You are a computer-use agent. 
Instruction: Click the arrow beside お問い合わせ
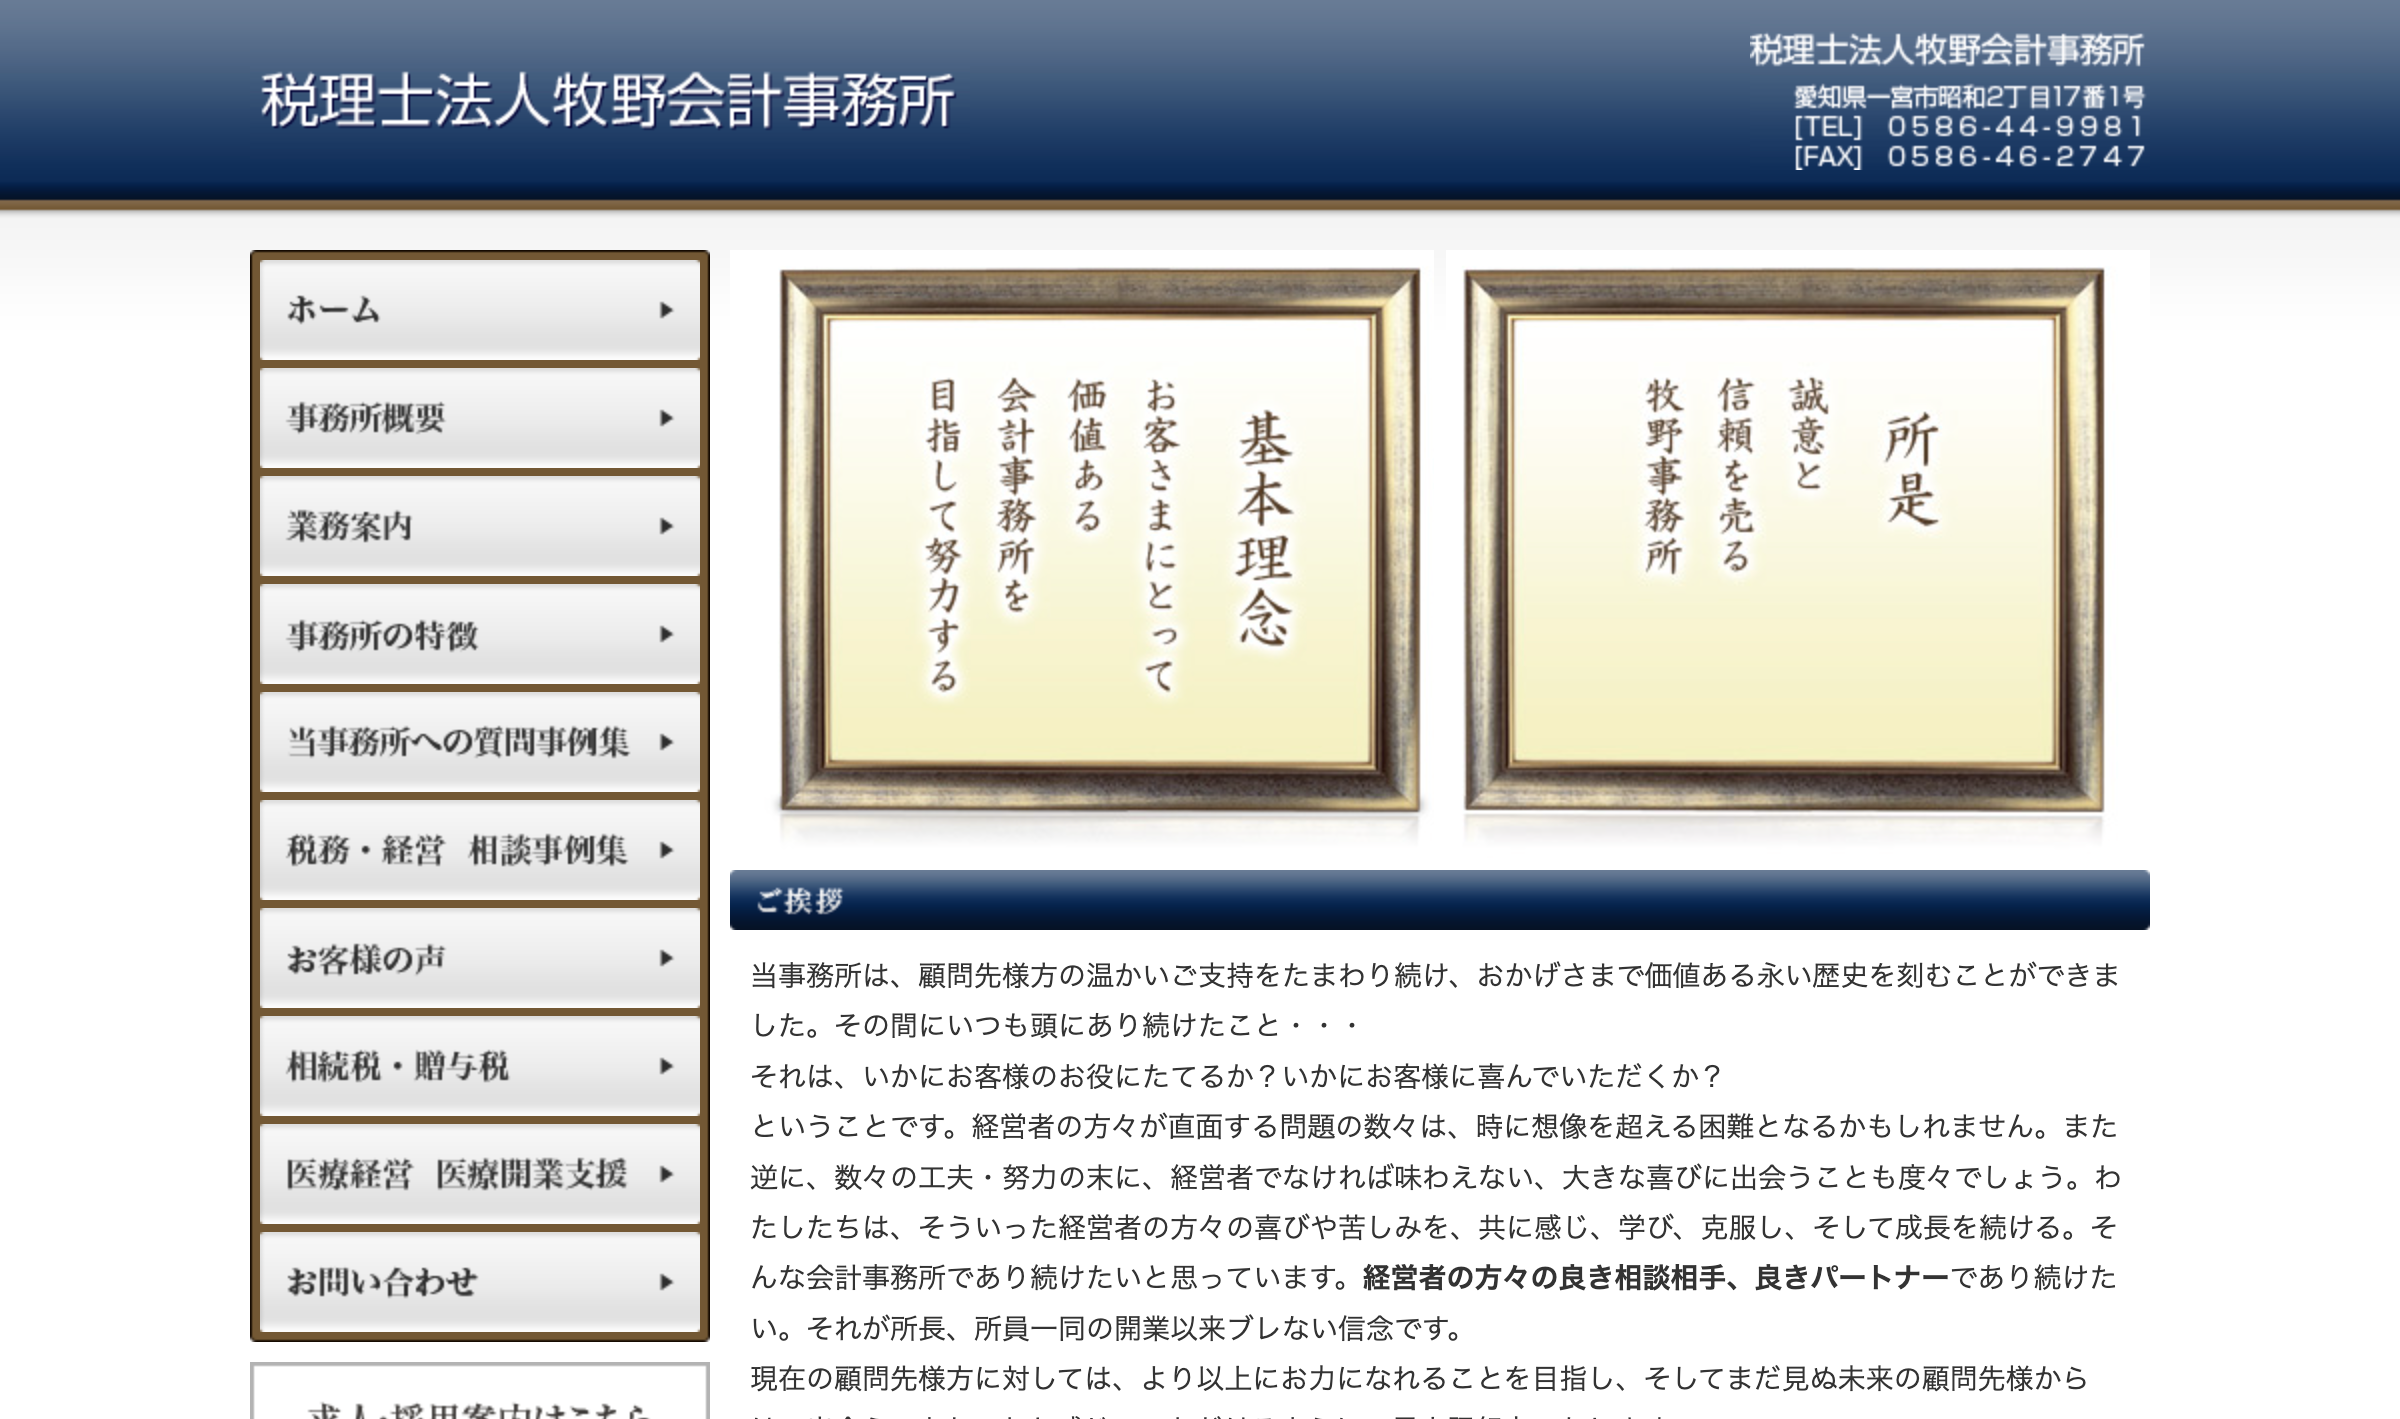666,1282
